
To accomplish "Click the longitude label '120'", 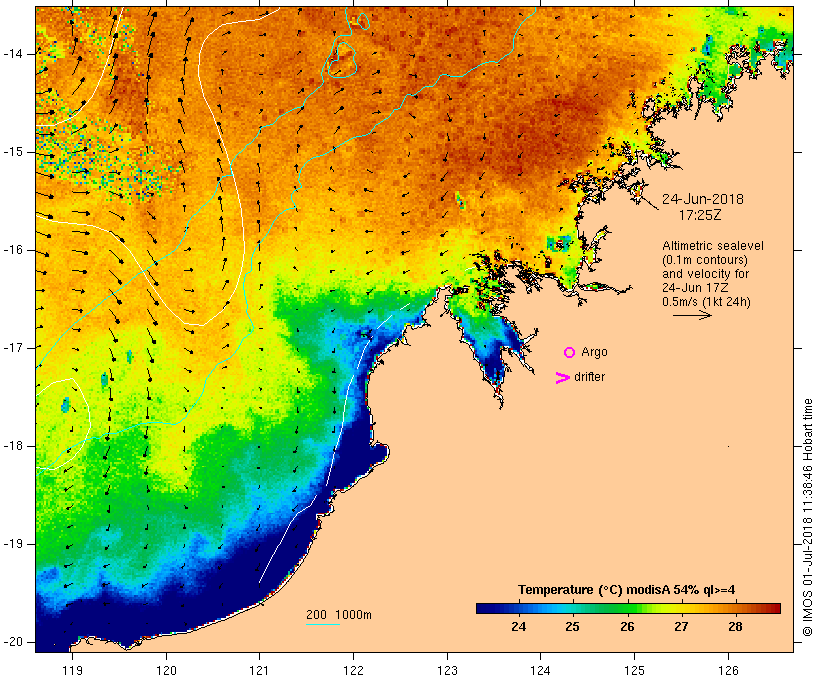I will click(166, 670).
